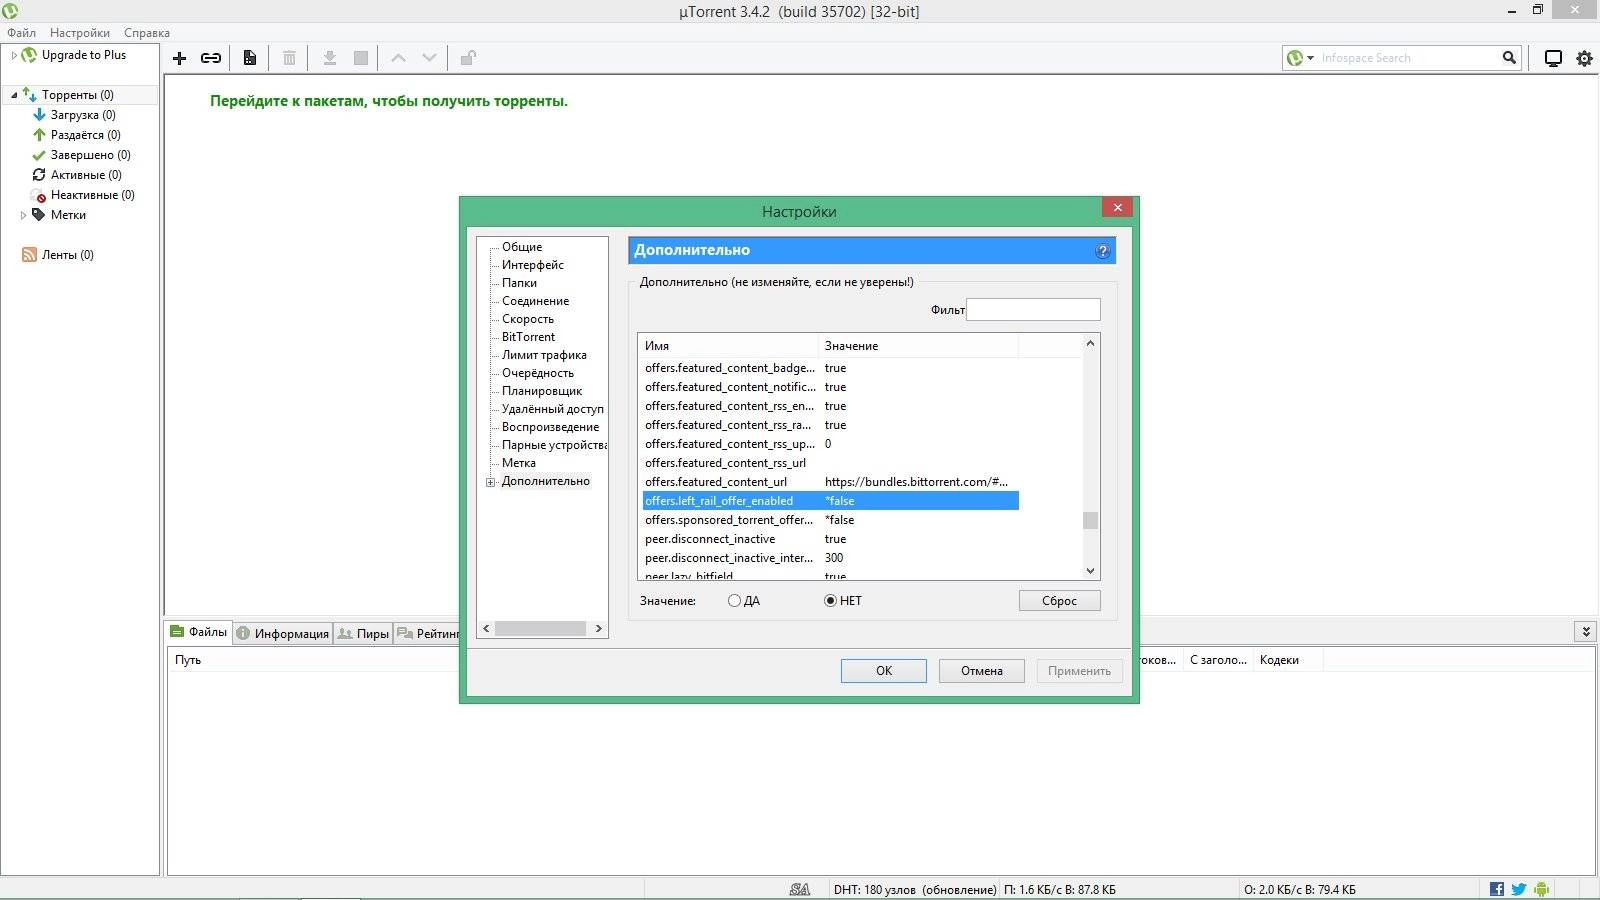Screen dimensions: 1600x900
Task: Click the settings list scroll-up arrow
Action: [x=1090, y=343]
